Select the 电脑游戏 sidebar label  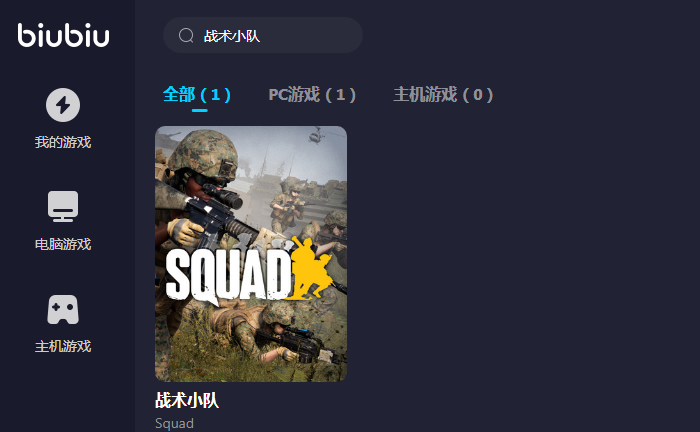point(63,244)
